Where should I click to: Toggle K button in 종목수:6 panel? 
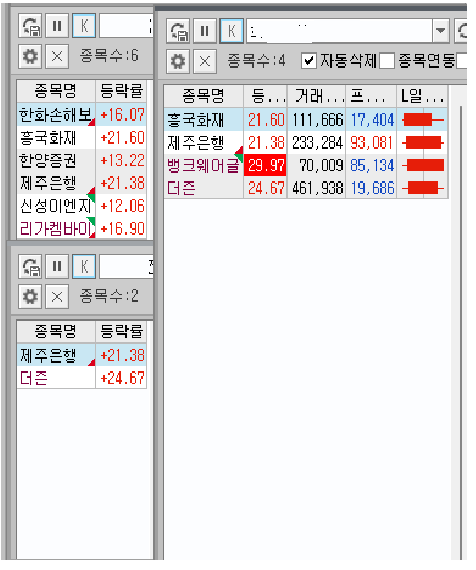point(84,26)
